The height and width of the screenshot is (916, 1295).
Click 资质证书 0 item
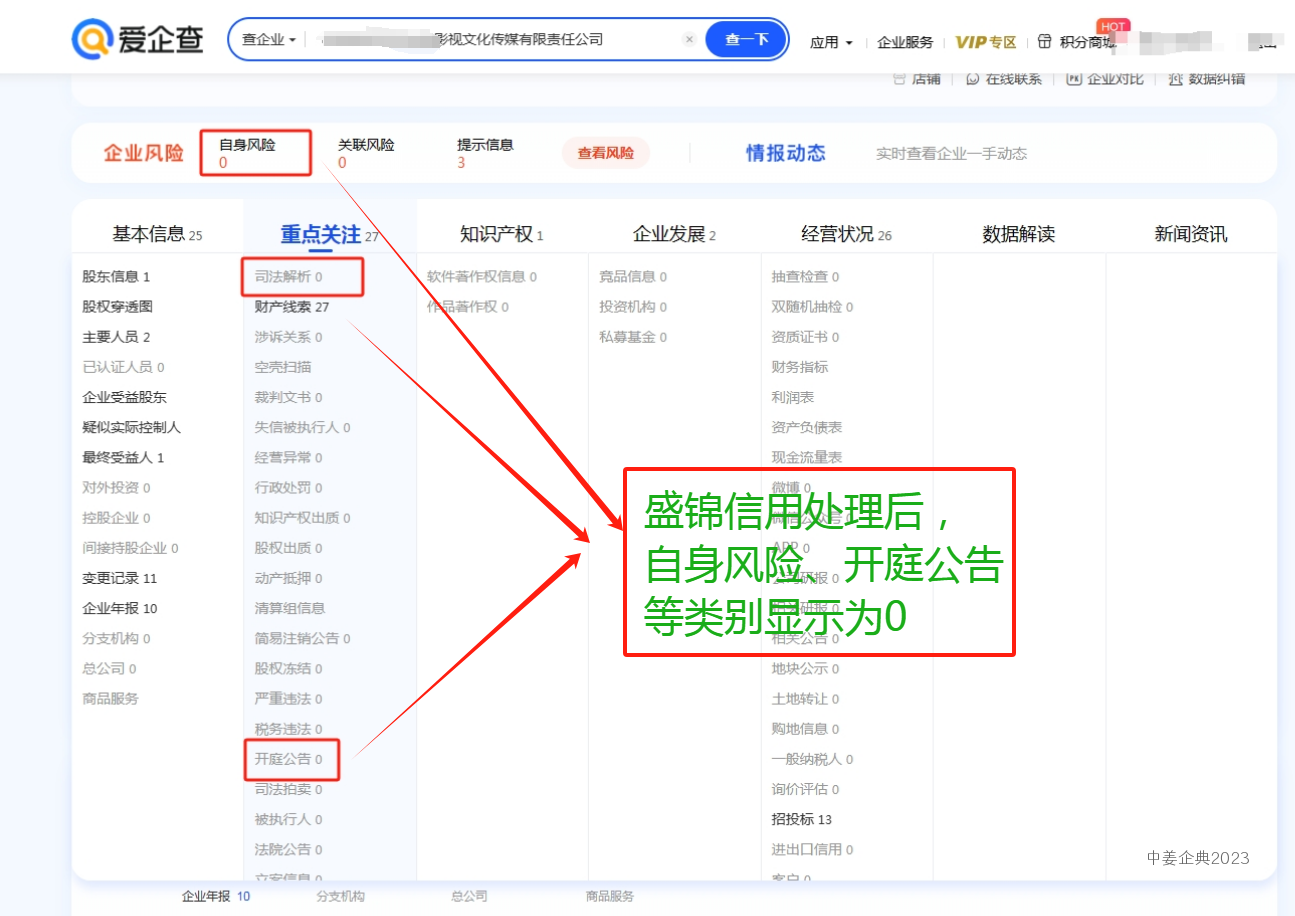(805, 337)
